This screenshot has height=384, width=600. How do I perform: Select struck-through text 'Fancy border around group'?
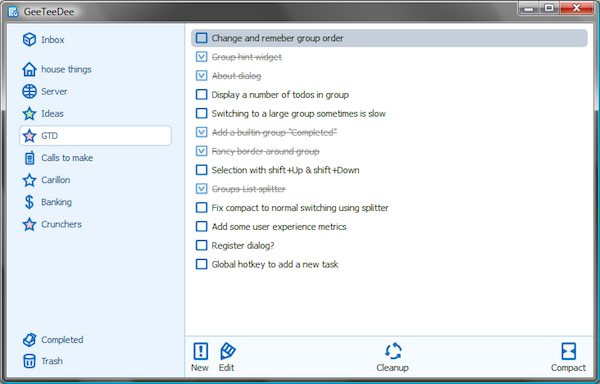[266, 151]
